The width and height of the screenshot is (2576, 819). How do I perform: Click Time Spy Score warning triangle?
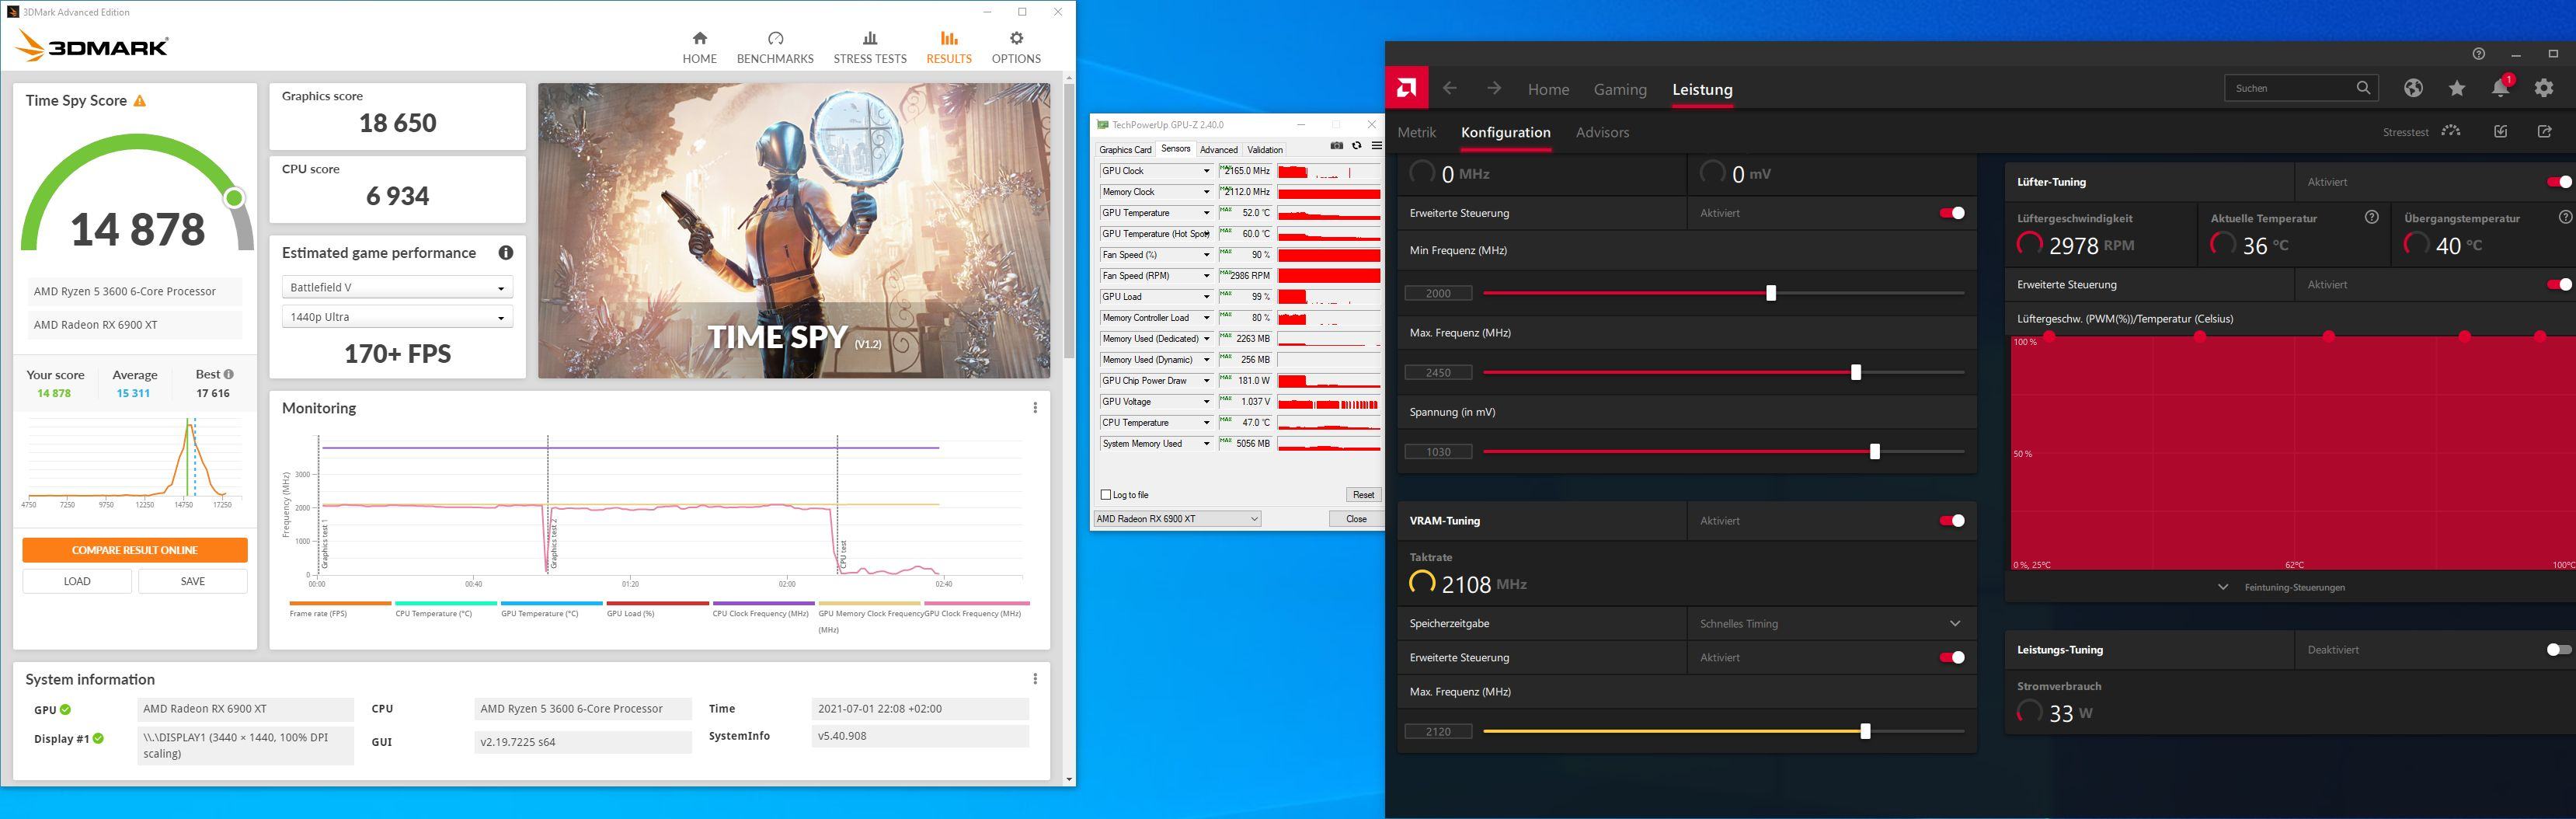click(140, 101)
